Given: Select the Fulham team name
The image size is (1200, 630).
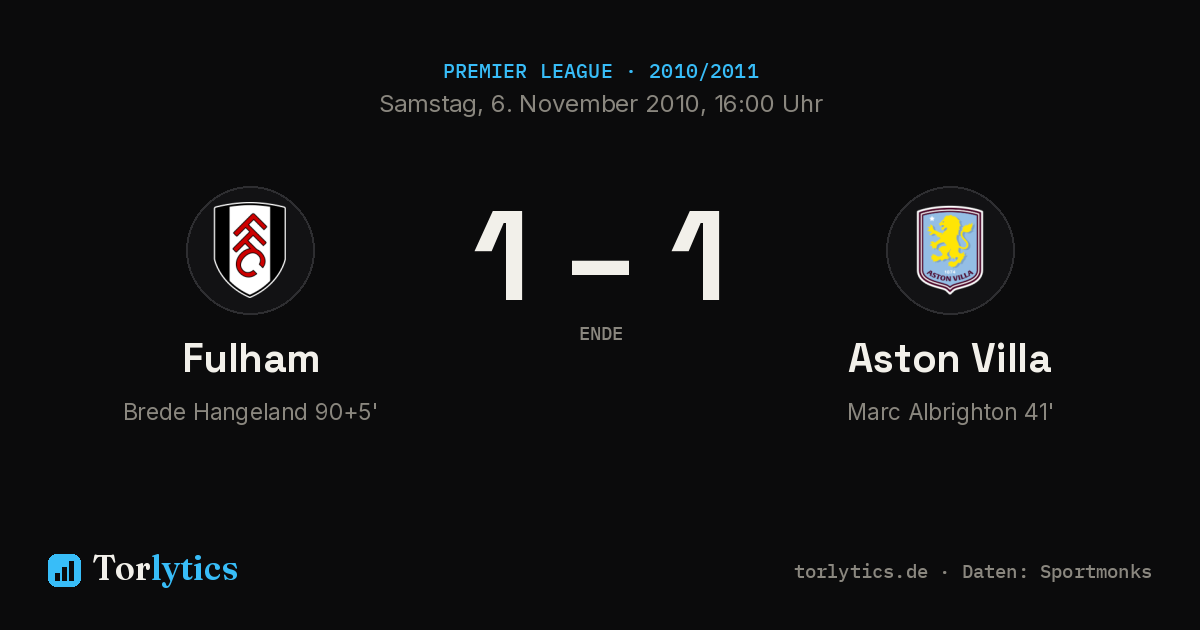Looking at the screenshot, I should click(x=251, y=358).
